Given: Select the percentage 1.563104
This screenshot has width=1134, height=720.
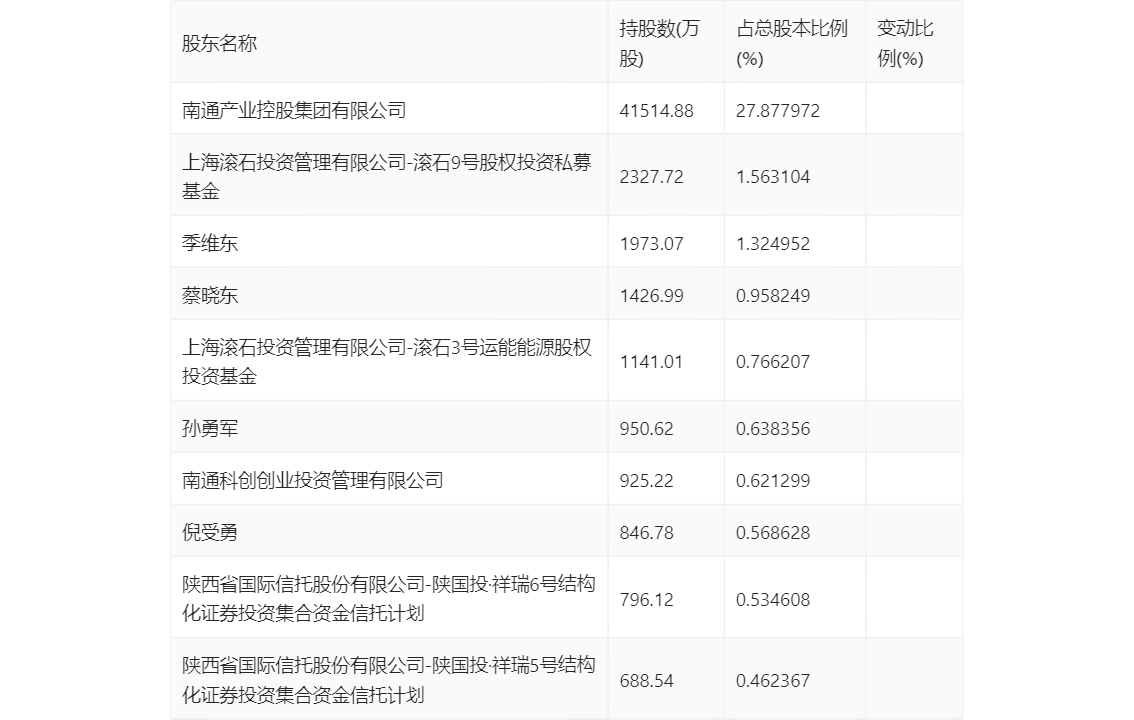Looking at the screenshot, I should click(x=772, y=176).
